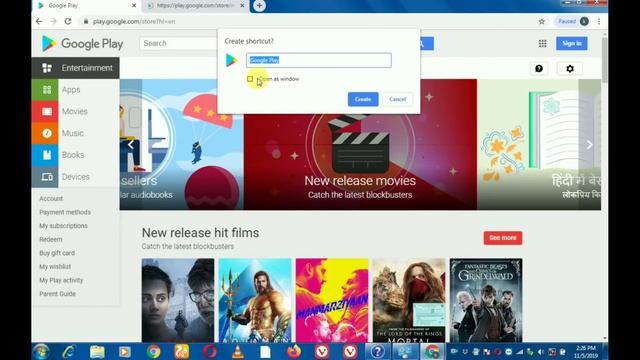The height and width of the screenshot is (360, 640).
Task: Click the Sign in button
Action: tap(571, 44)
